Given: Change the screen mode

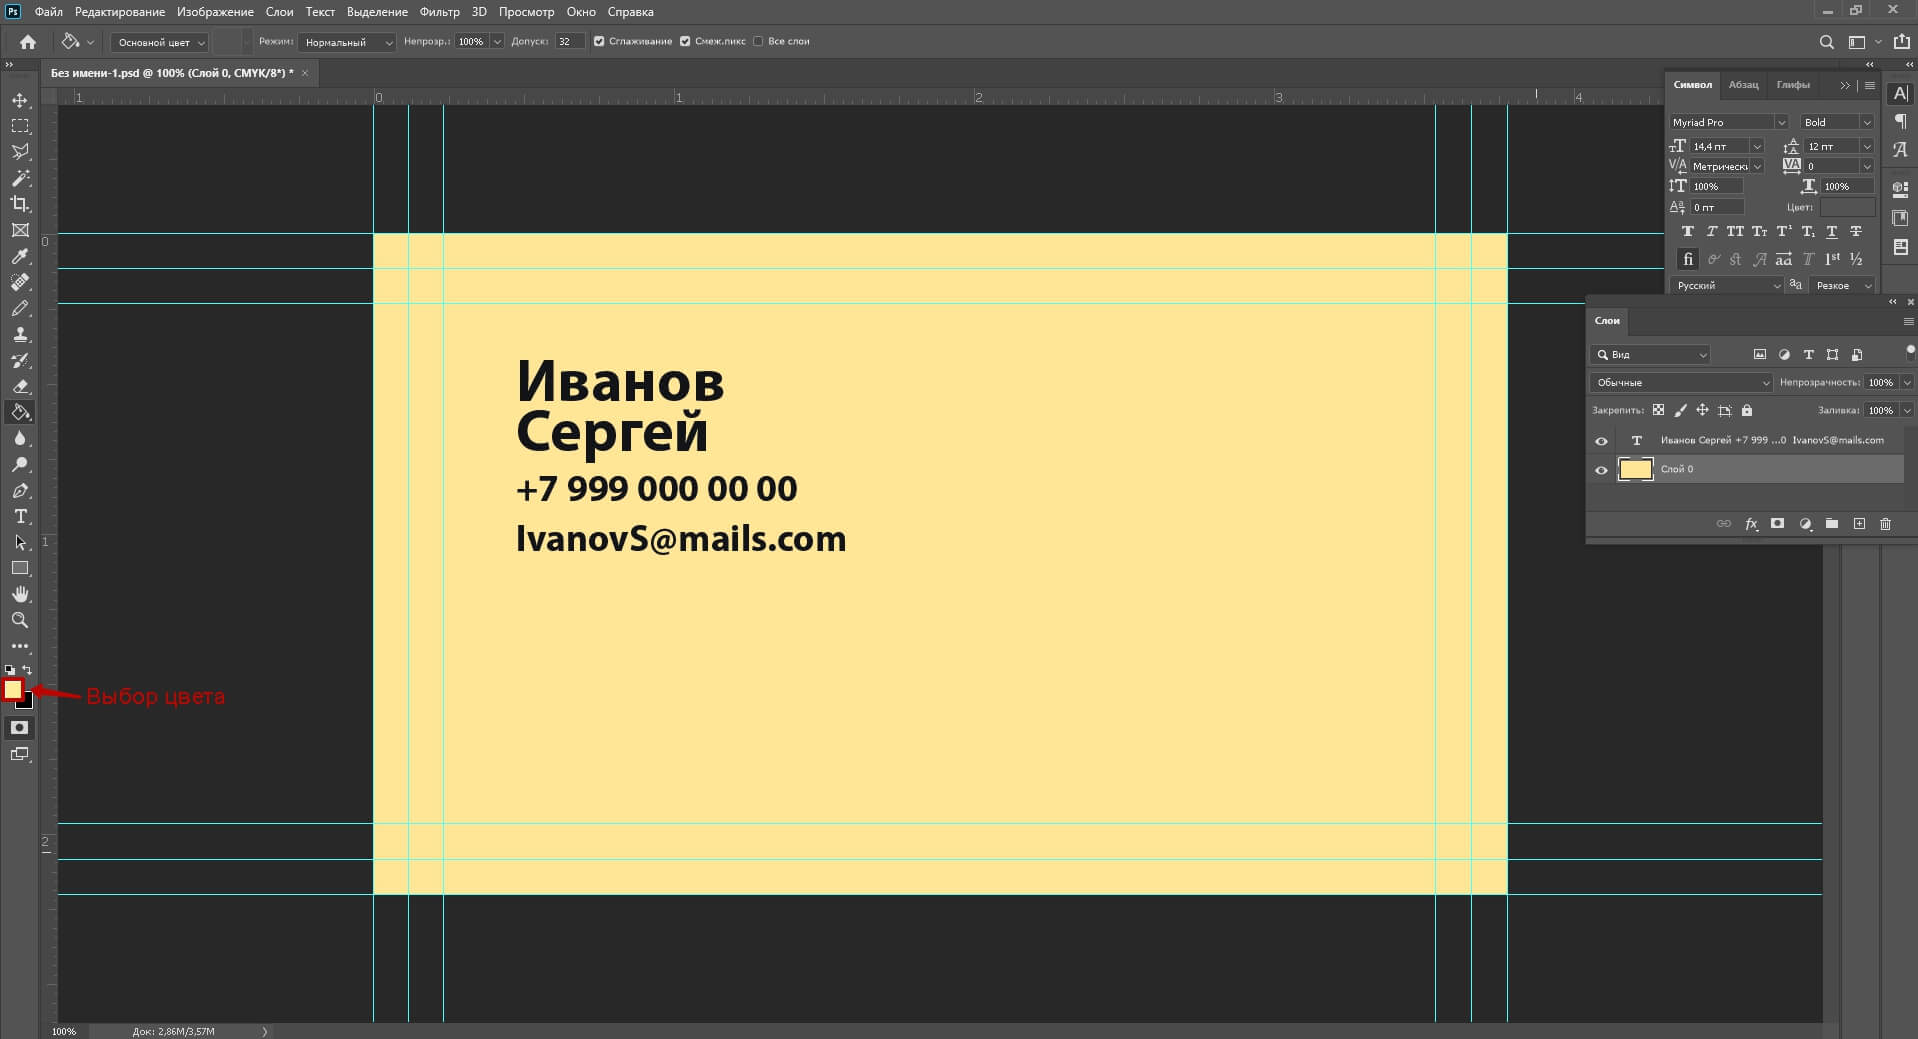Looking at the screenshot, I should pos(20,755).
